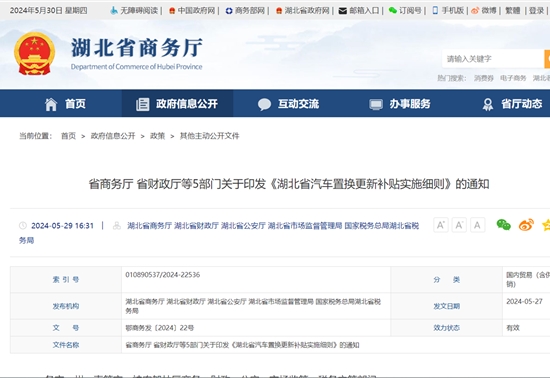Click the 文号 label cell
The width and height of the screenshot is (550, 378).
click(x=66, y=328)
